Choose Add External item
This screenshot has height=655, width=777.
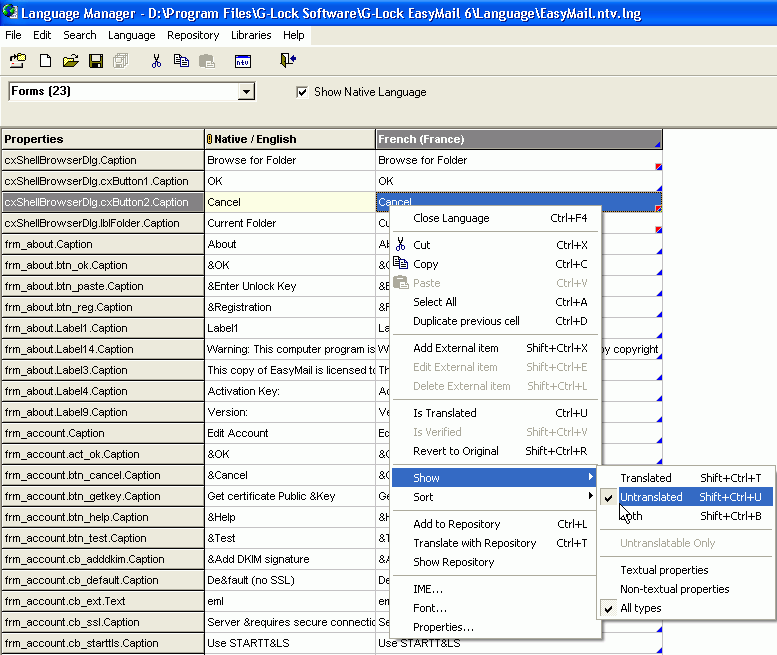(x=495, y=348)
